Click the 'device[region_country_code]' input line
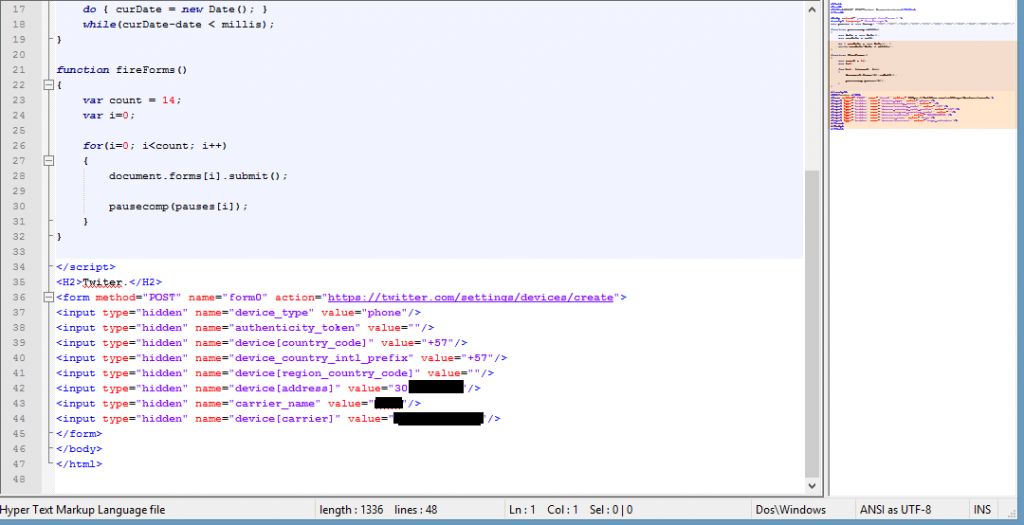This screenshot has height=525, width=1024. (275, 374)
